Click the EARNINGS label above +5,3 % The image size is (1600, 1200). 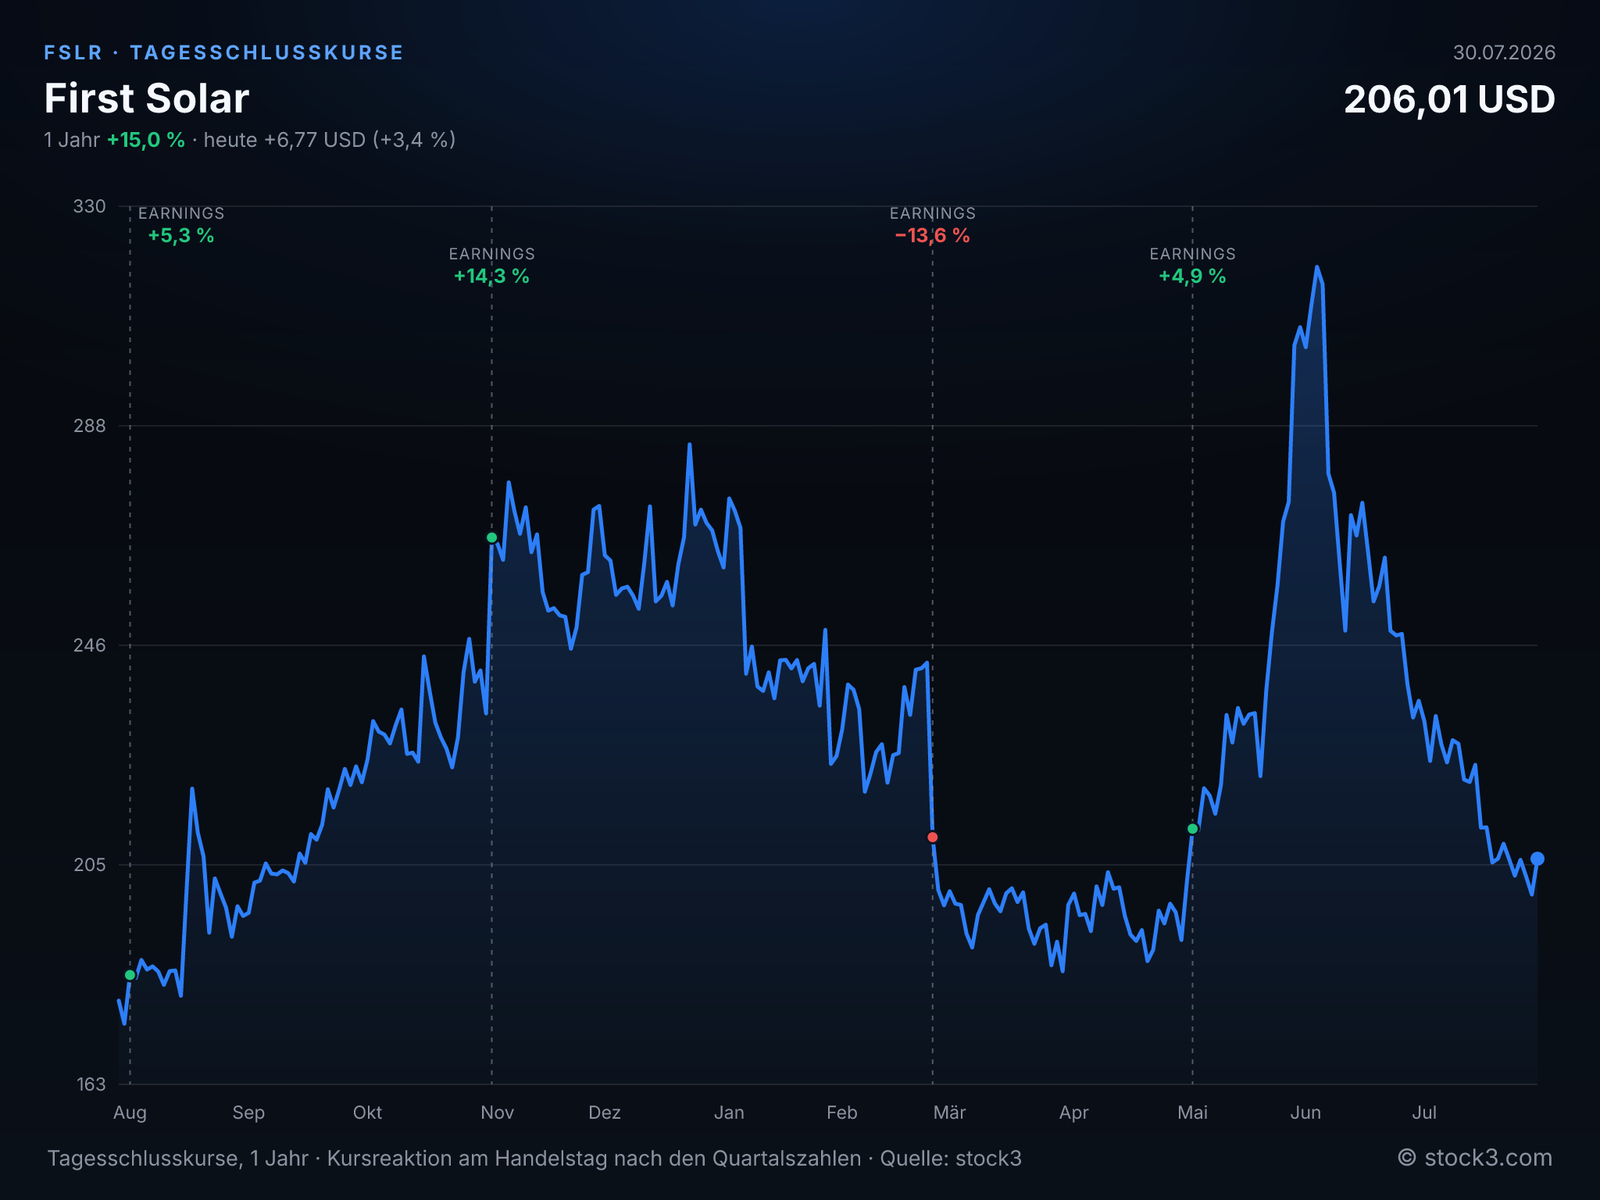181,213
